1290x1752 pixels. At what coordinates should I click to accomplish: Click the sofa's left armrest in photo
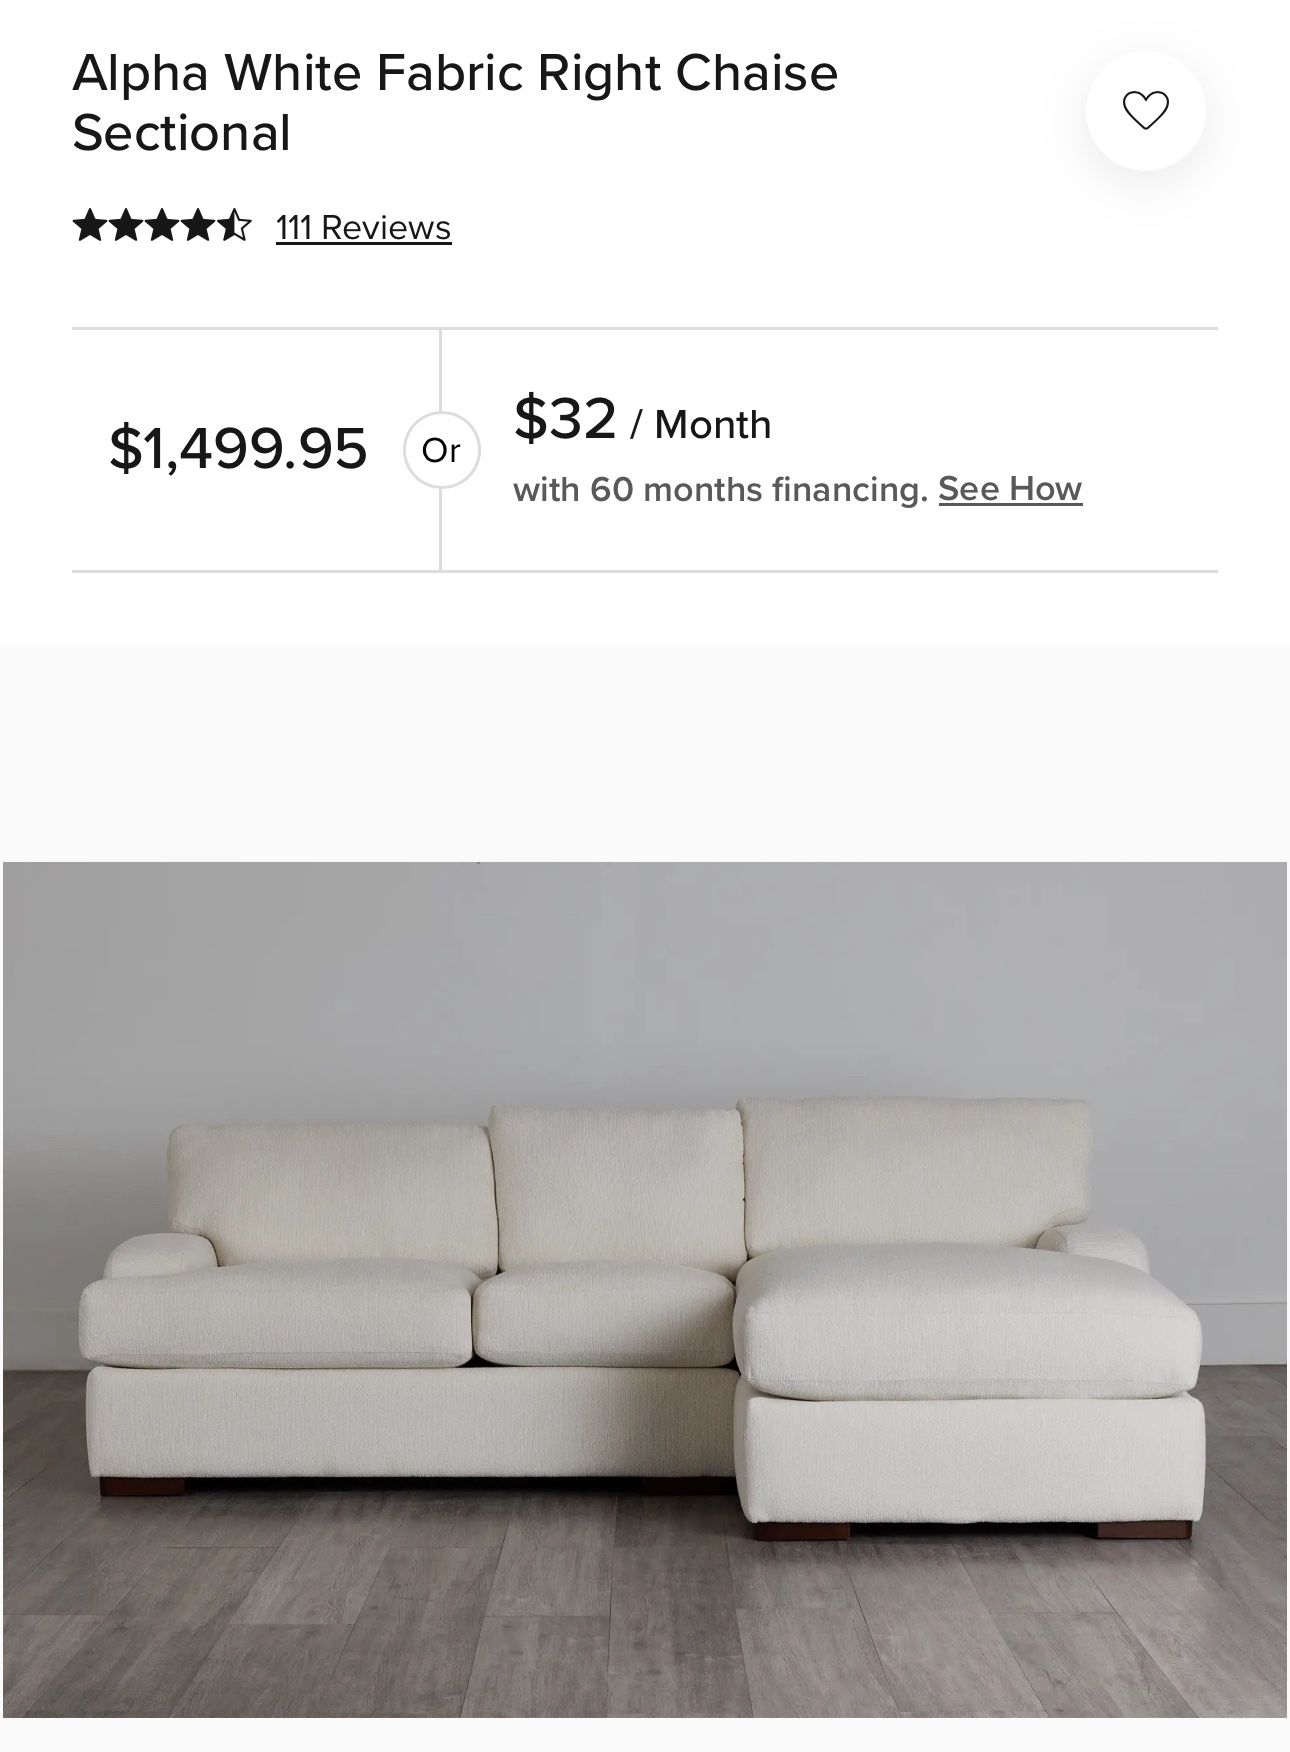coord(155,1255)
